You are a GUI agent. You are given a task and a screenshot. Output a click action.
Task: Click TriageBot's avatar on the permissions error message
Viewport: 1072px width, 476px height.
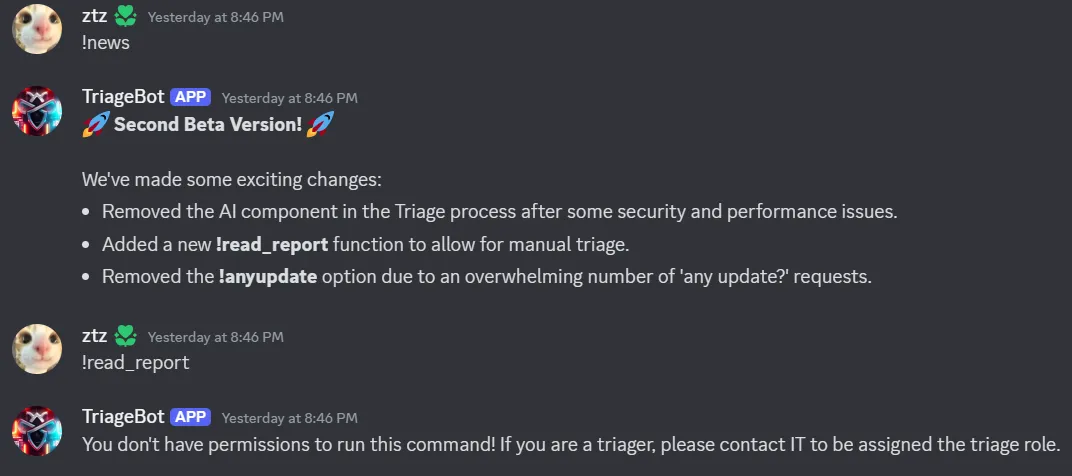coord(37,430)
